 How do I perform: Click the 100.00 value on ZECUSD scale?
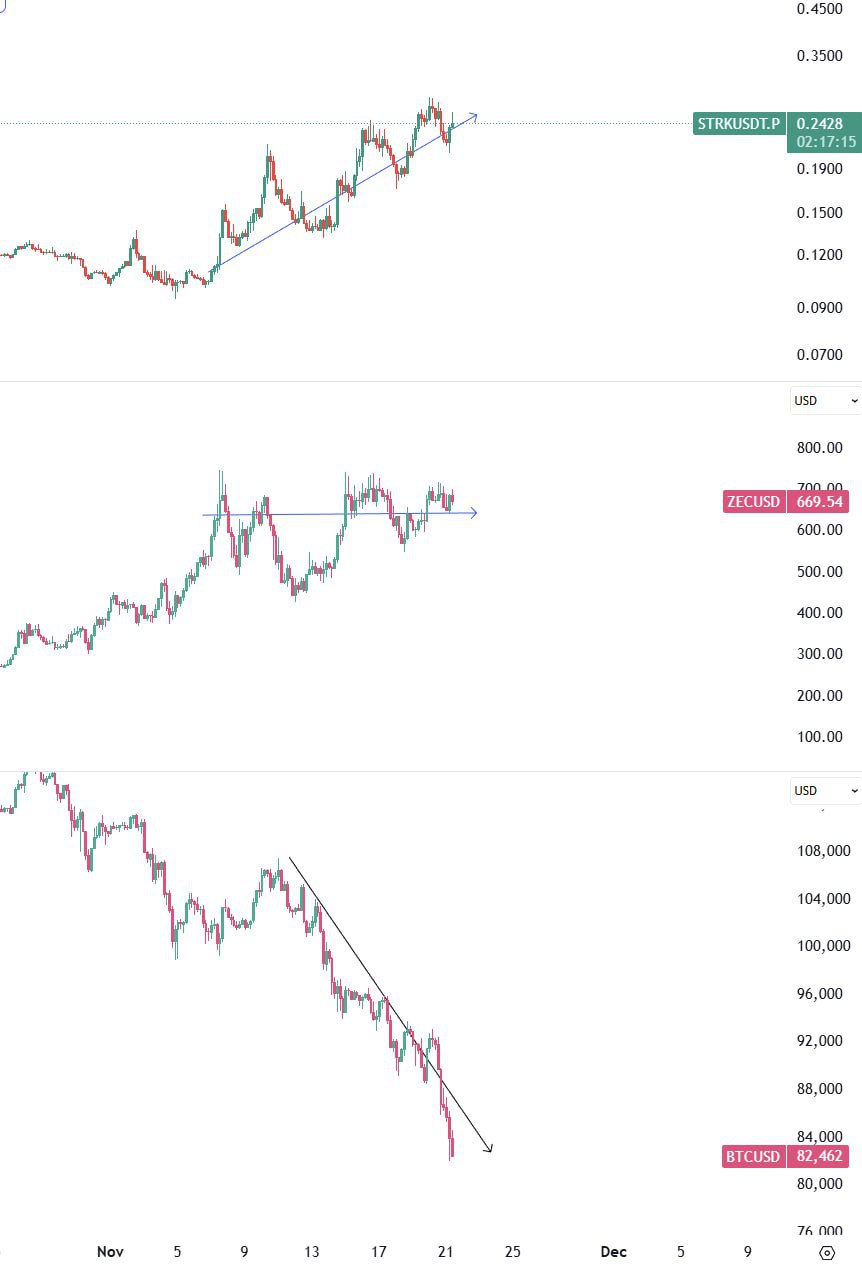click(x=820, y=737)
